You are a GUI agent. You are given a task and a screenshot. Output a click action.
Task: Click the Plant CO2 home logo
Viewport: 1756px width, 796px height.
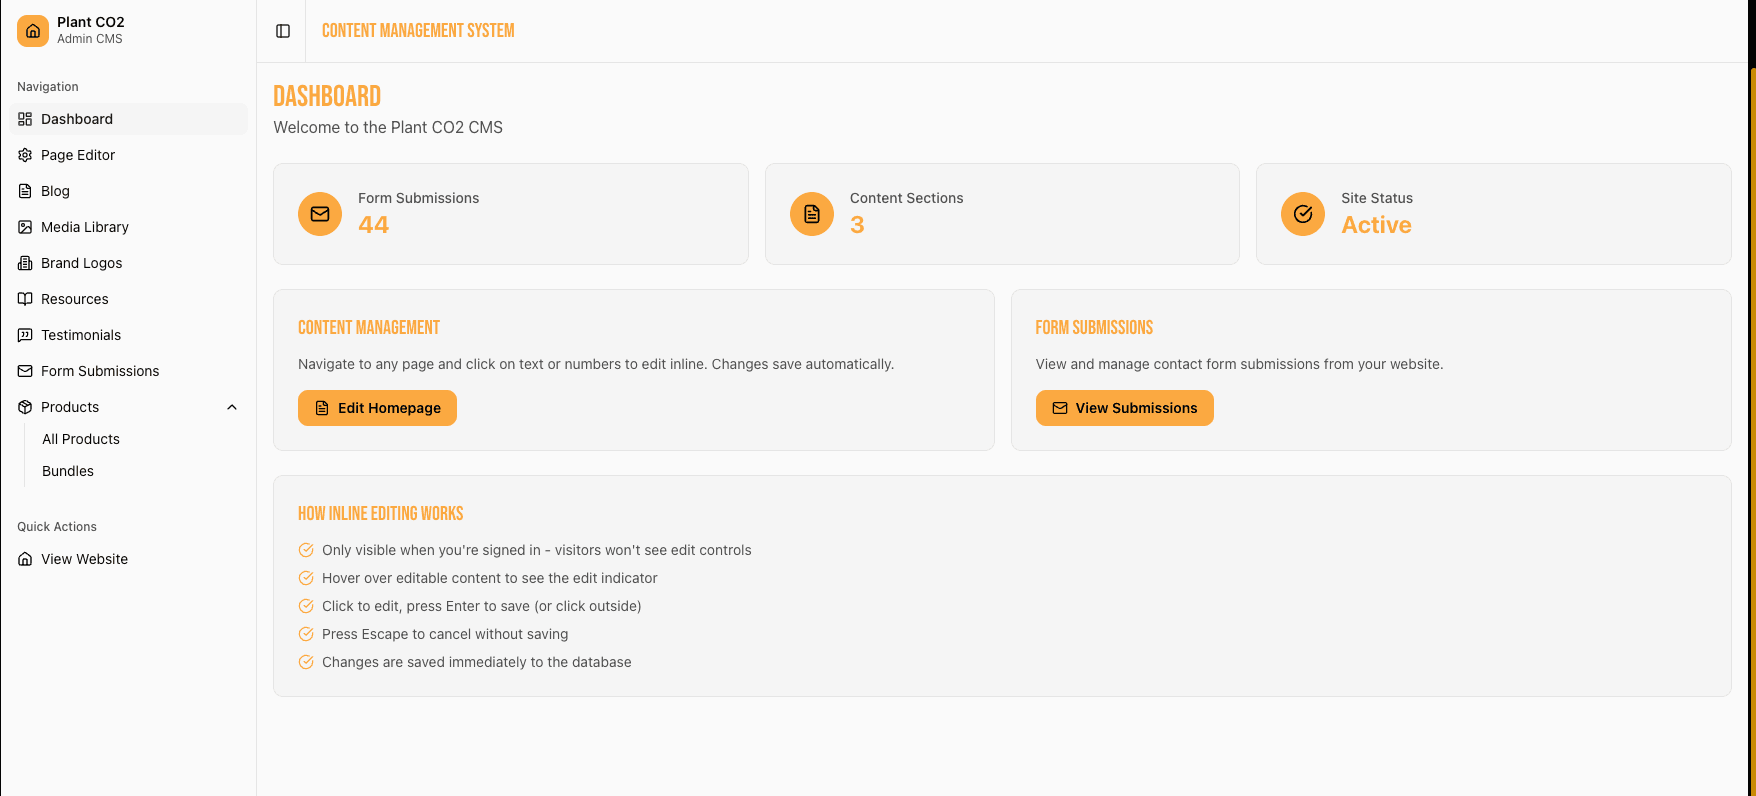tap(33, 31)
